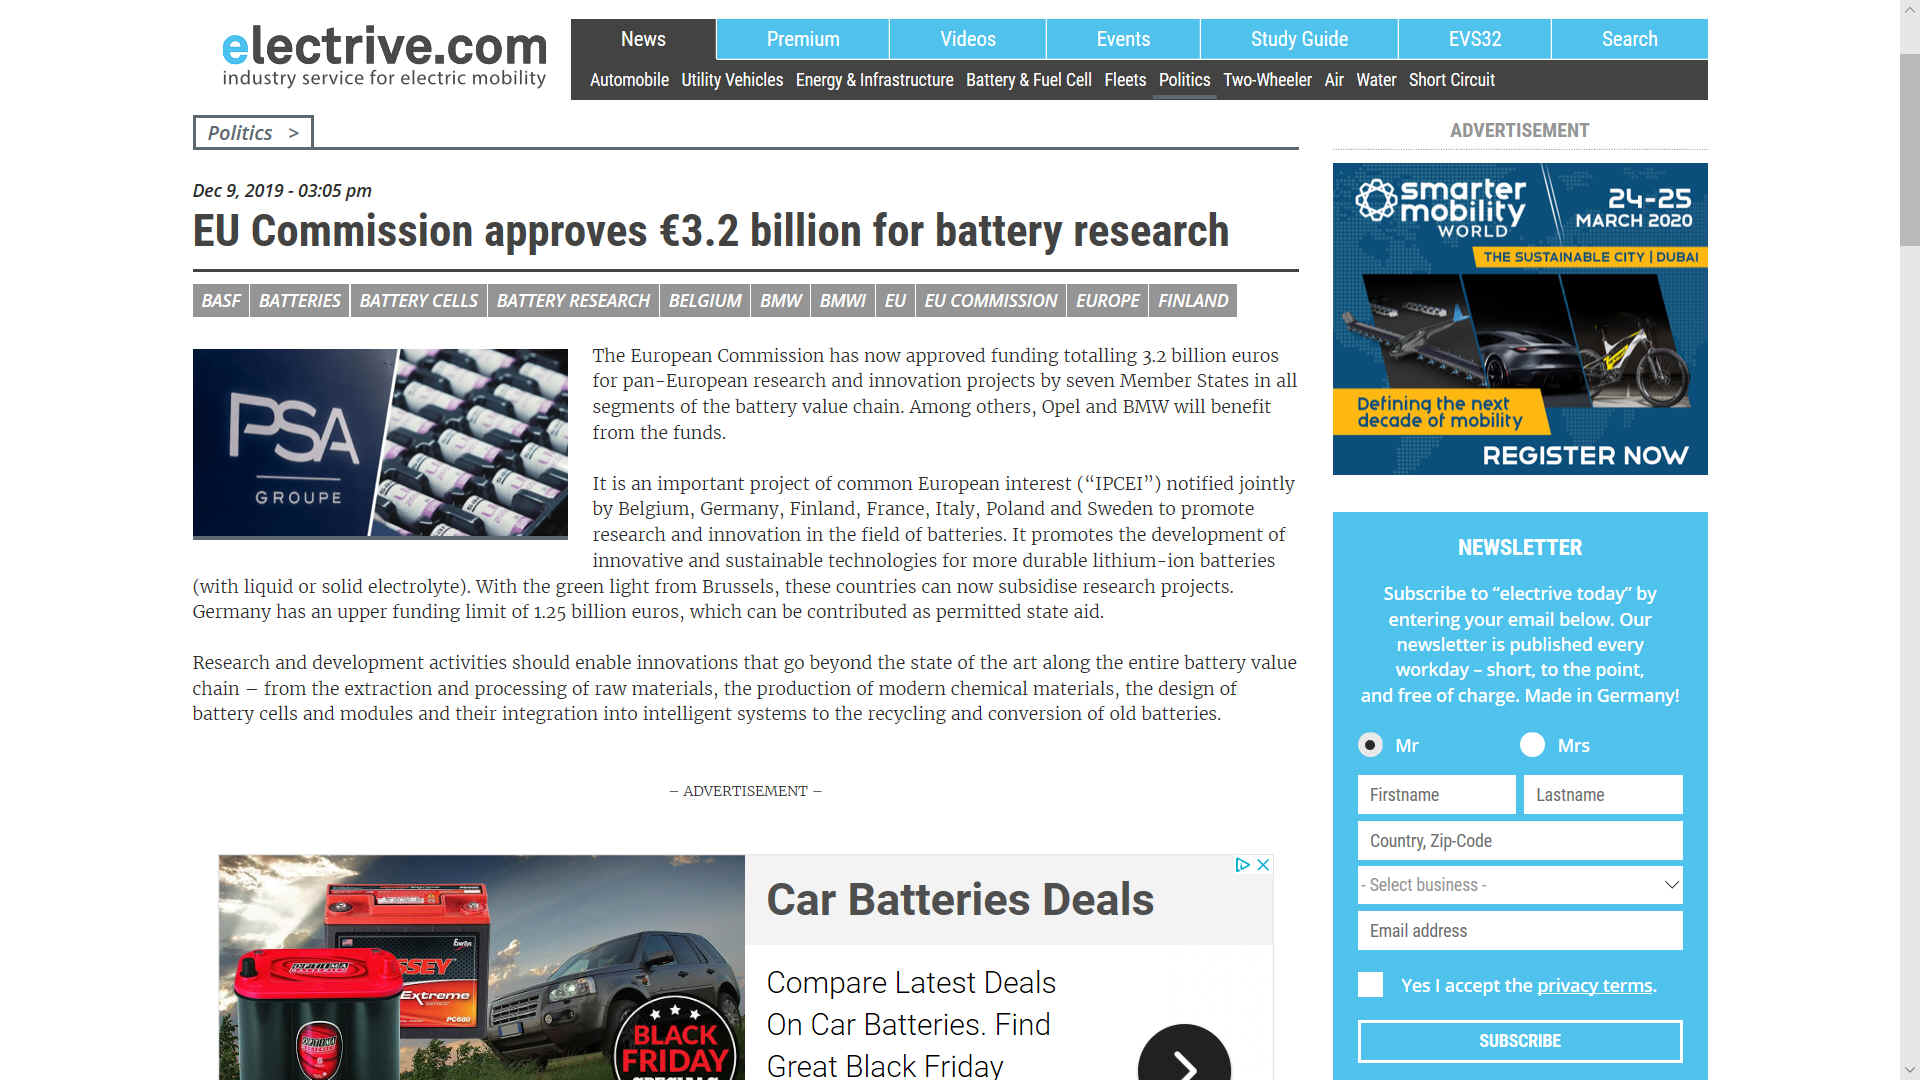Click the AdChoices triangle icon

pyautogui.click(x=1242, y=865)
